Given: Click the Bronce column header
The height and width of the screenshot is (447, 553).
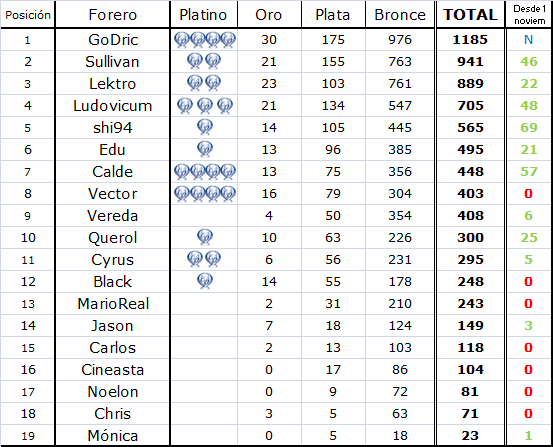Looking at the screenshot, I should click(x=400, y=14).
